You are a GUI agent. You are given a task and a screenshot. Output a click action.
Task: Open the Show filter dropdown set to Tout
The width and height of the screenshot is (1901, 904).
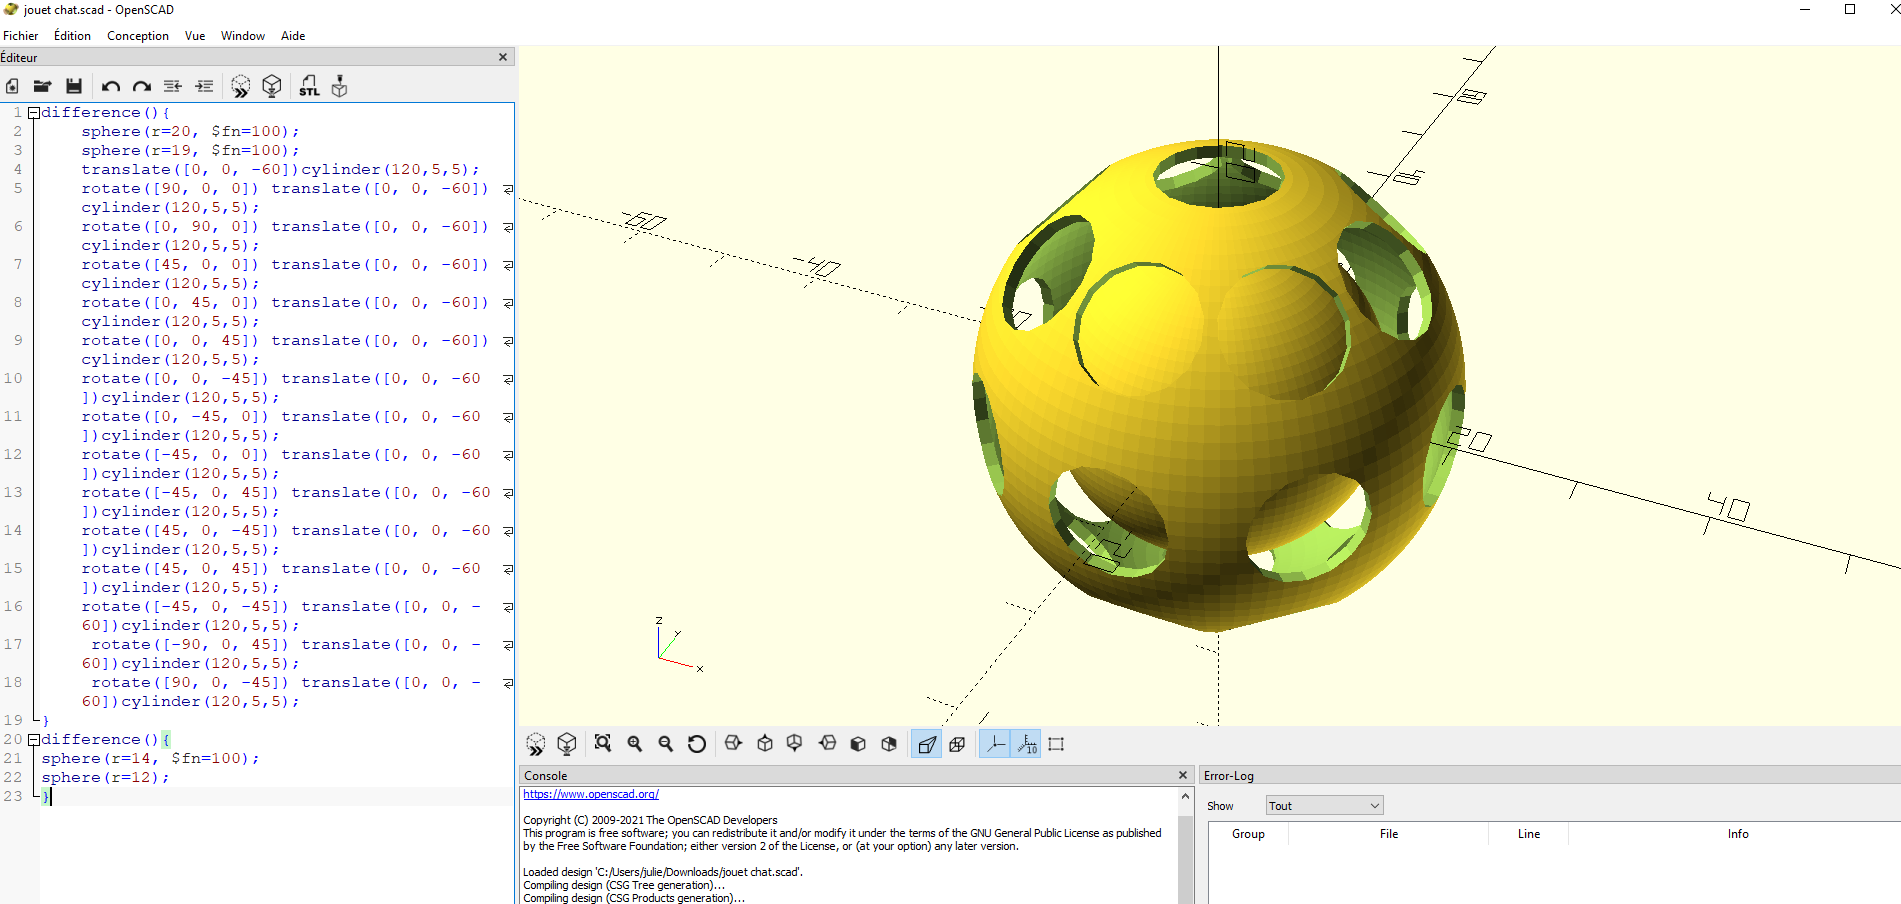1324,806
